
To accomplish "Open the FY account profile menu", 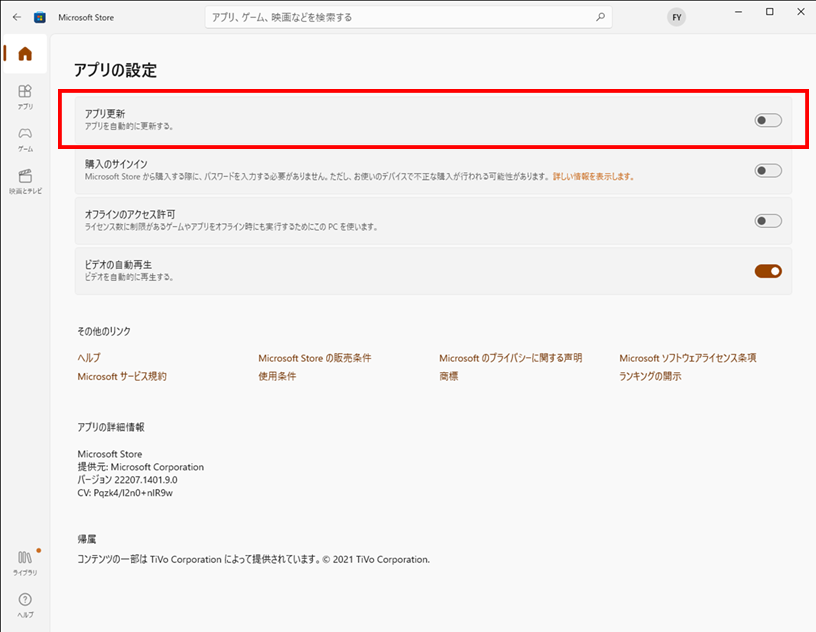I will [x=677, y=17].
